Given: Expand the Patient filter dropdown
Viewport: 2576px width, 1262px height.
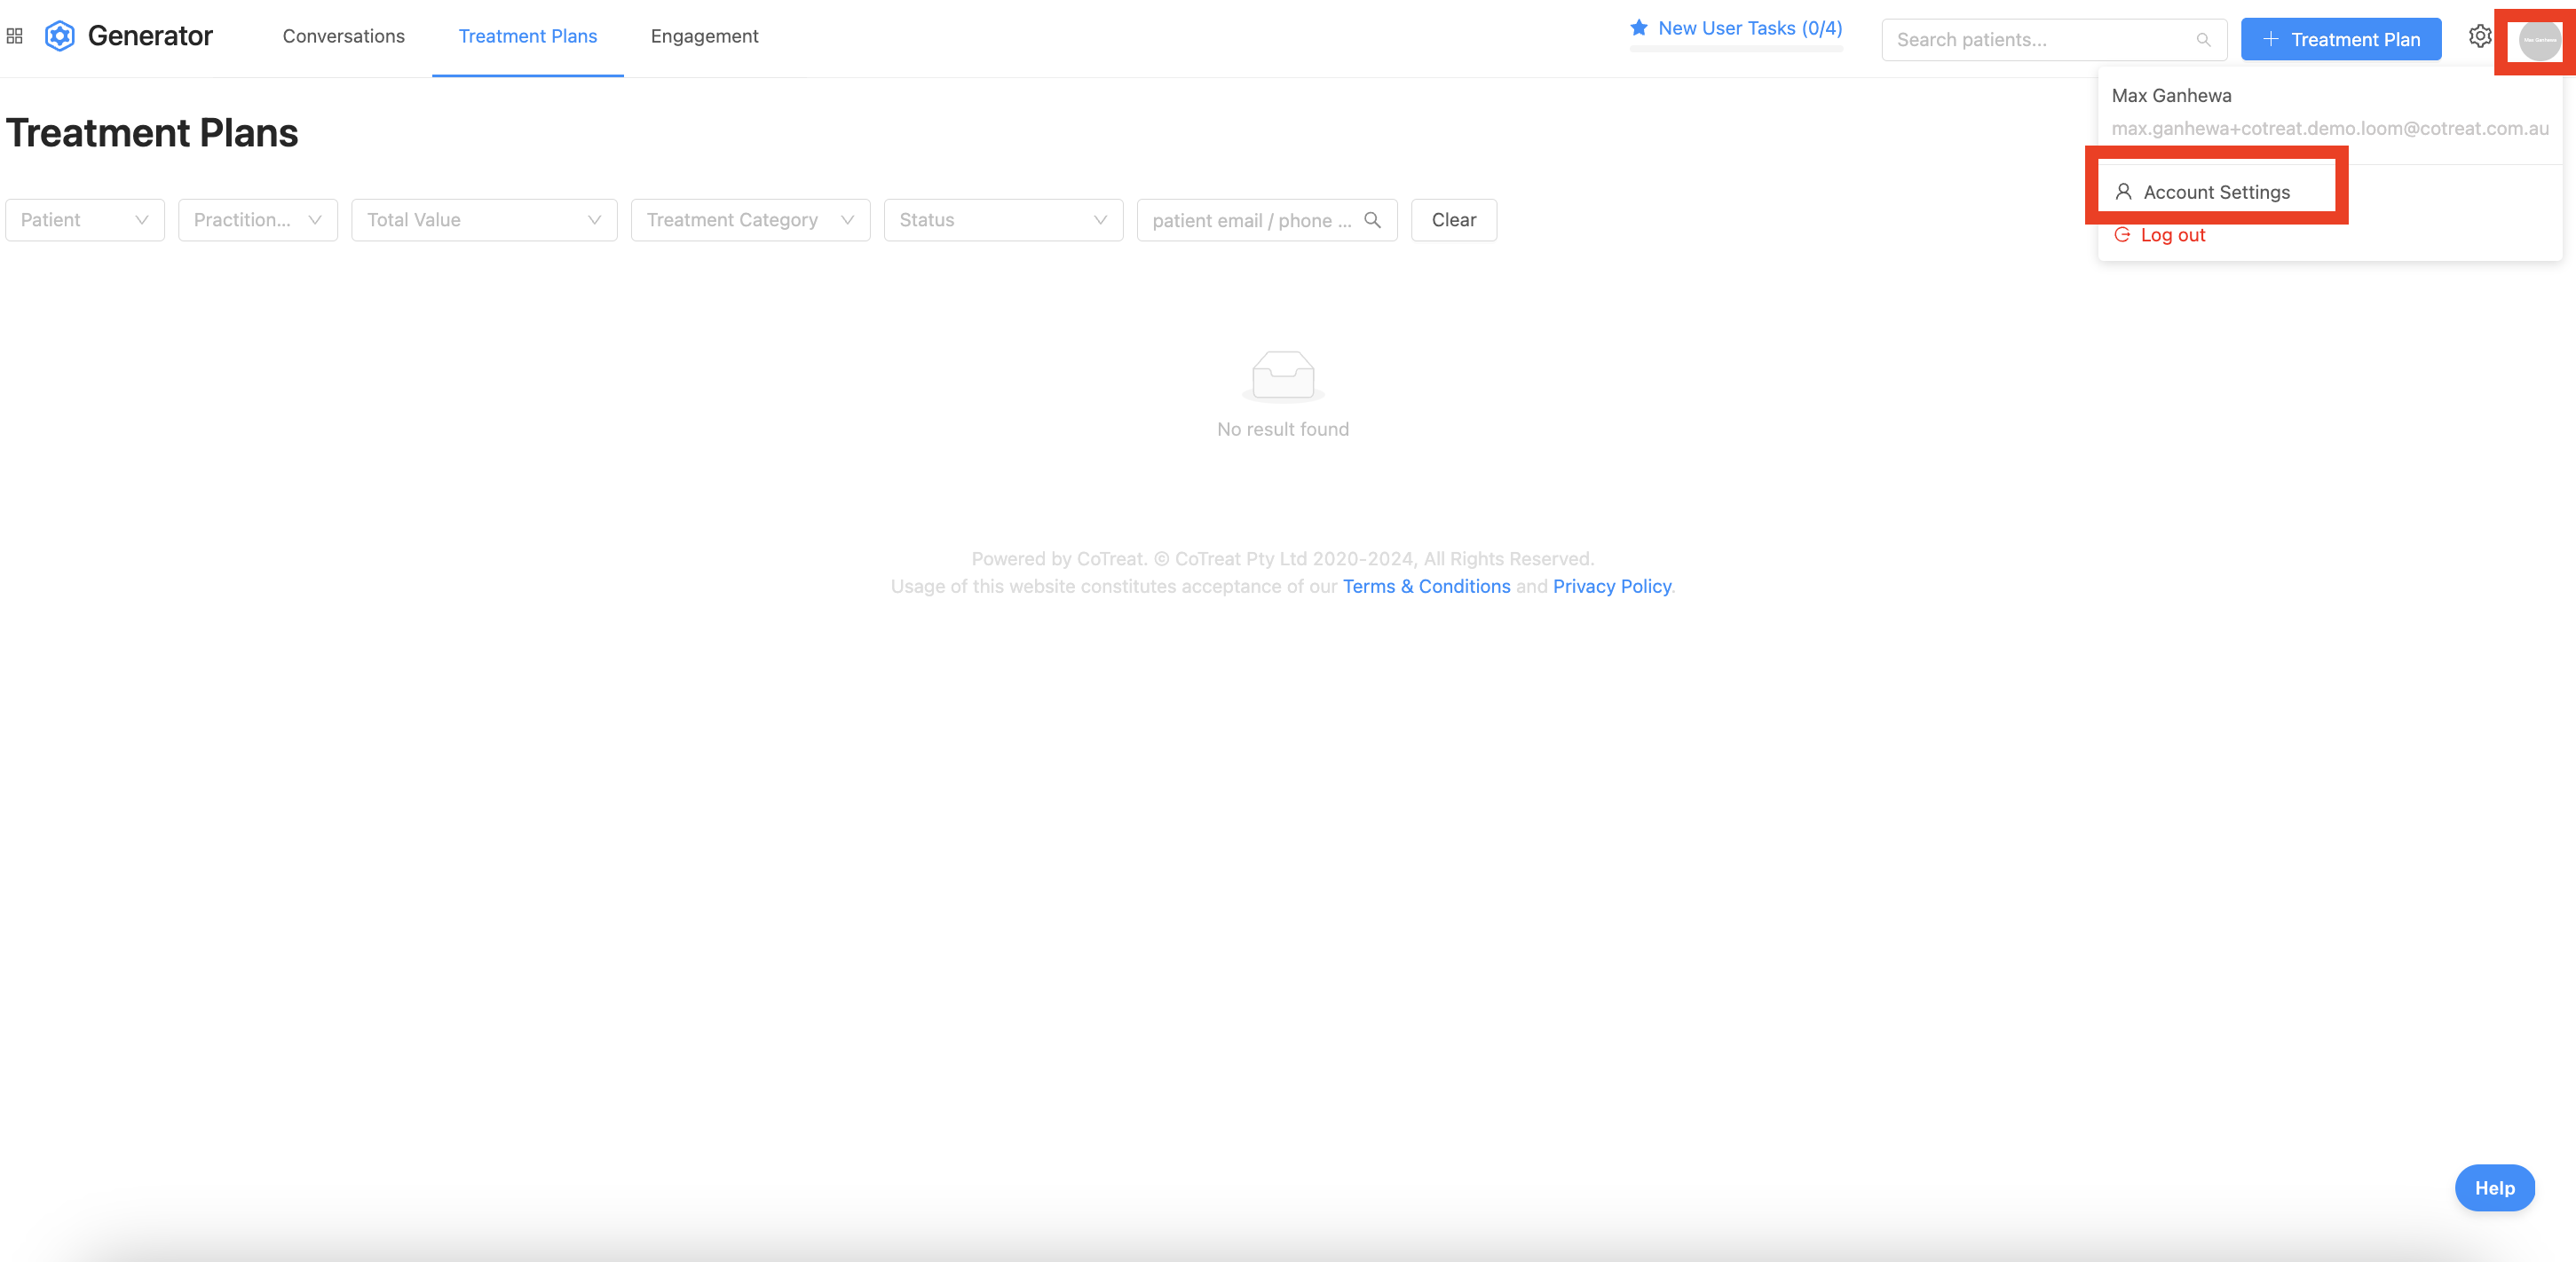Looking at the screenshot, I should pos(84,219).
